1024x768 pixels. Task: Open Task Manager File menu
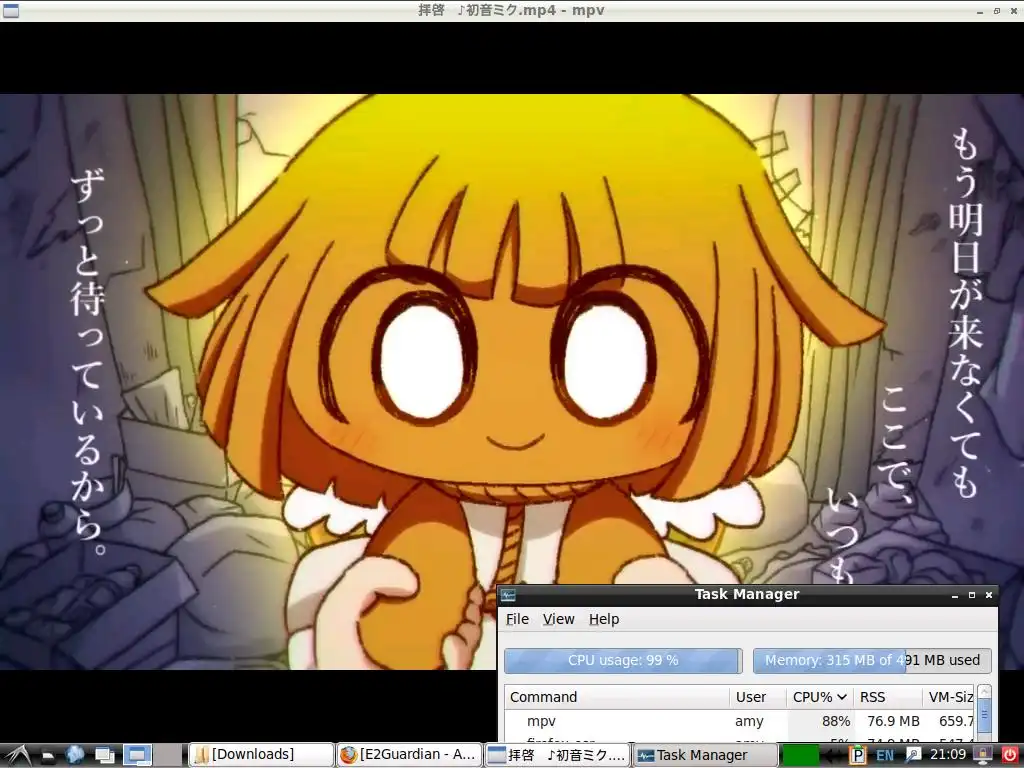(x=517, y=619)
